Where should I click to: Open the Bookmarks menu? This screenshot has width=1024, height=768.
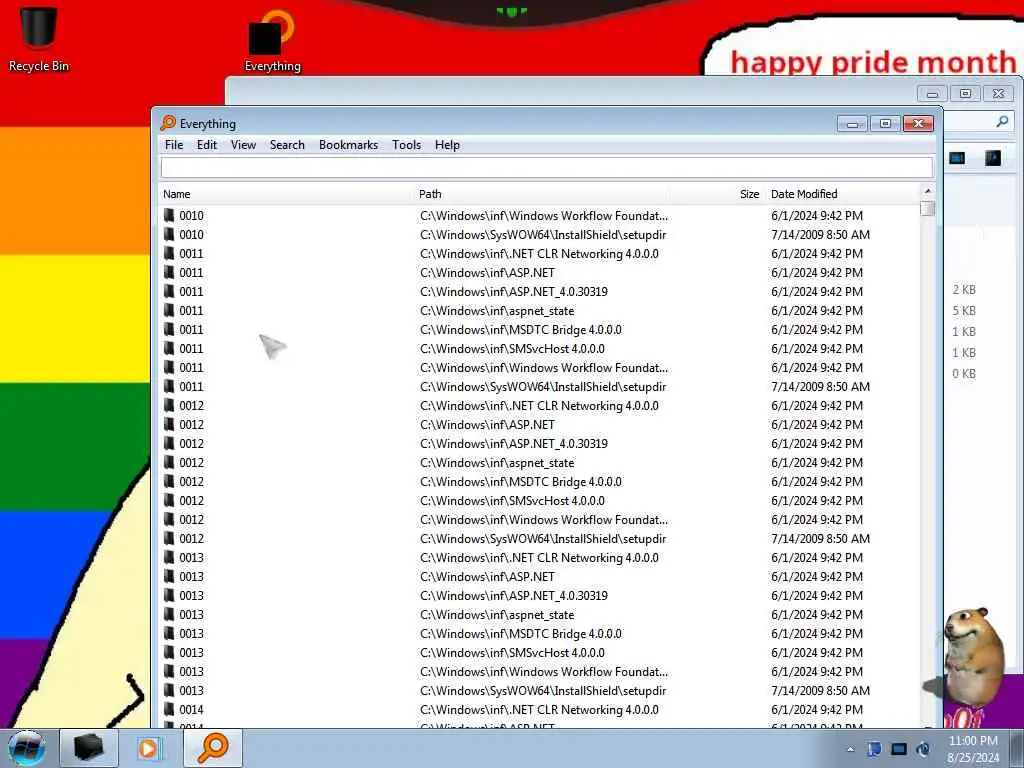[x=348, y=145]
